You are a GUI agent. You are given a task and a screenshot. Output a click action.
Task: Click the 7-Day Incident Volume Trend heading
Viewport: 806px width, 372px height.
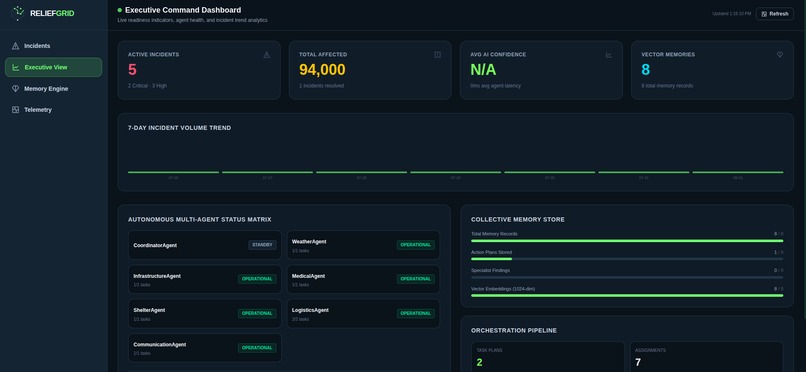179,128
